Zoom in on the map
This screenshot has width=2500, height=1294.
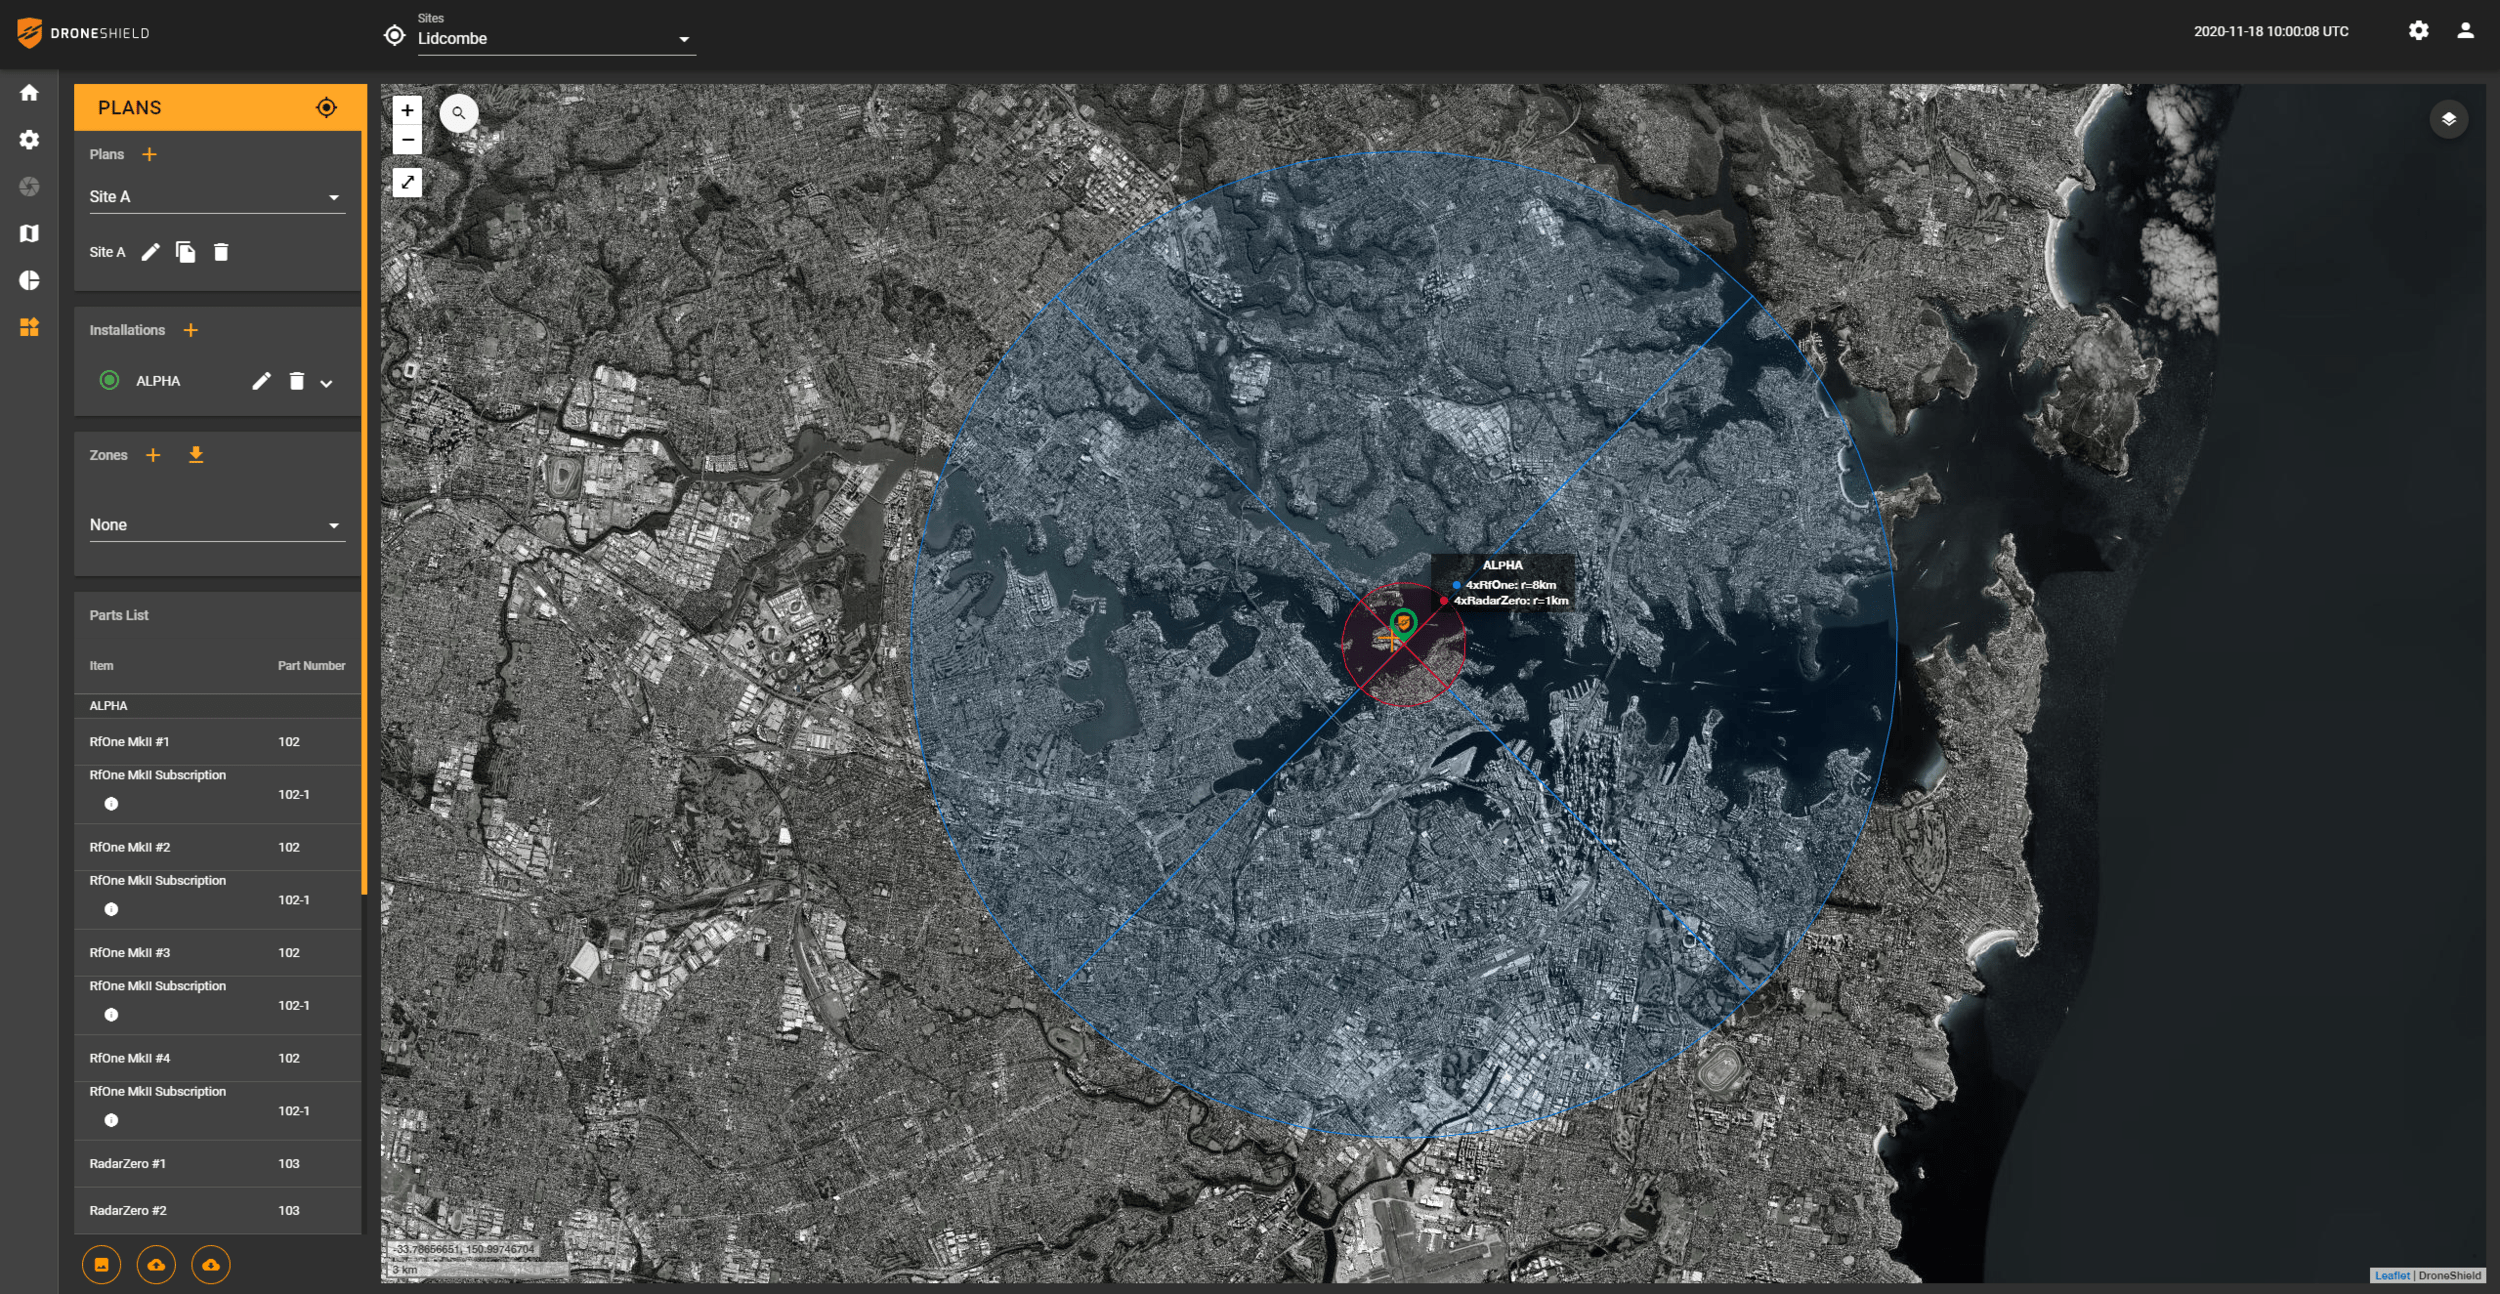pos(407,111)
